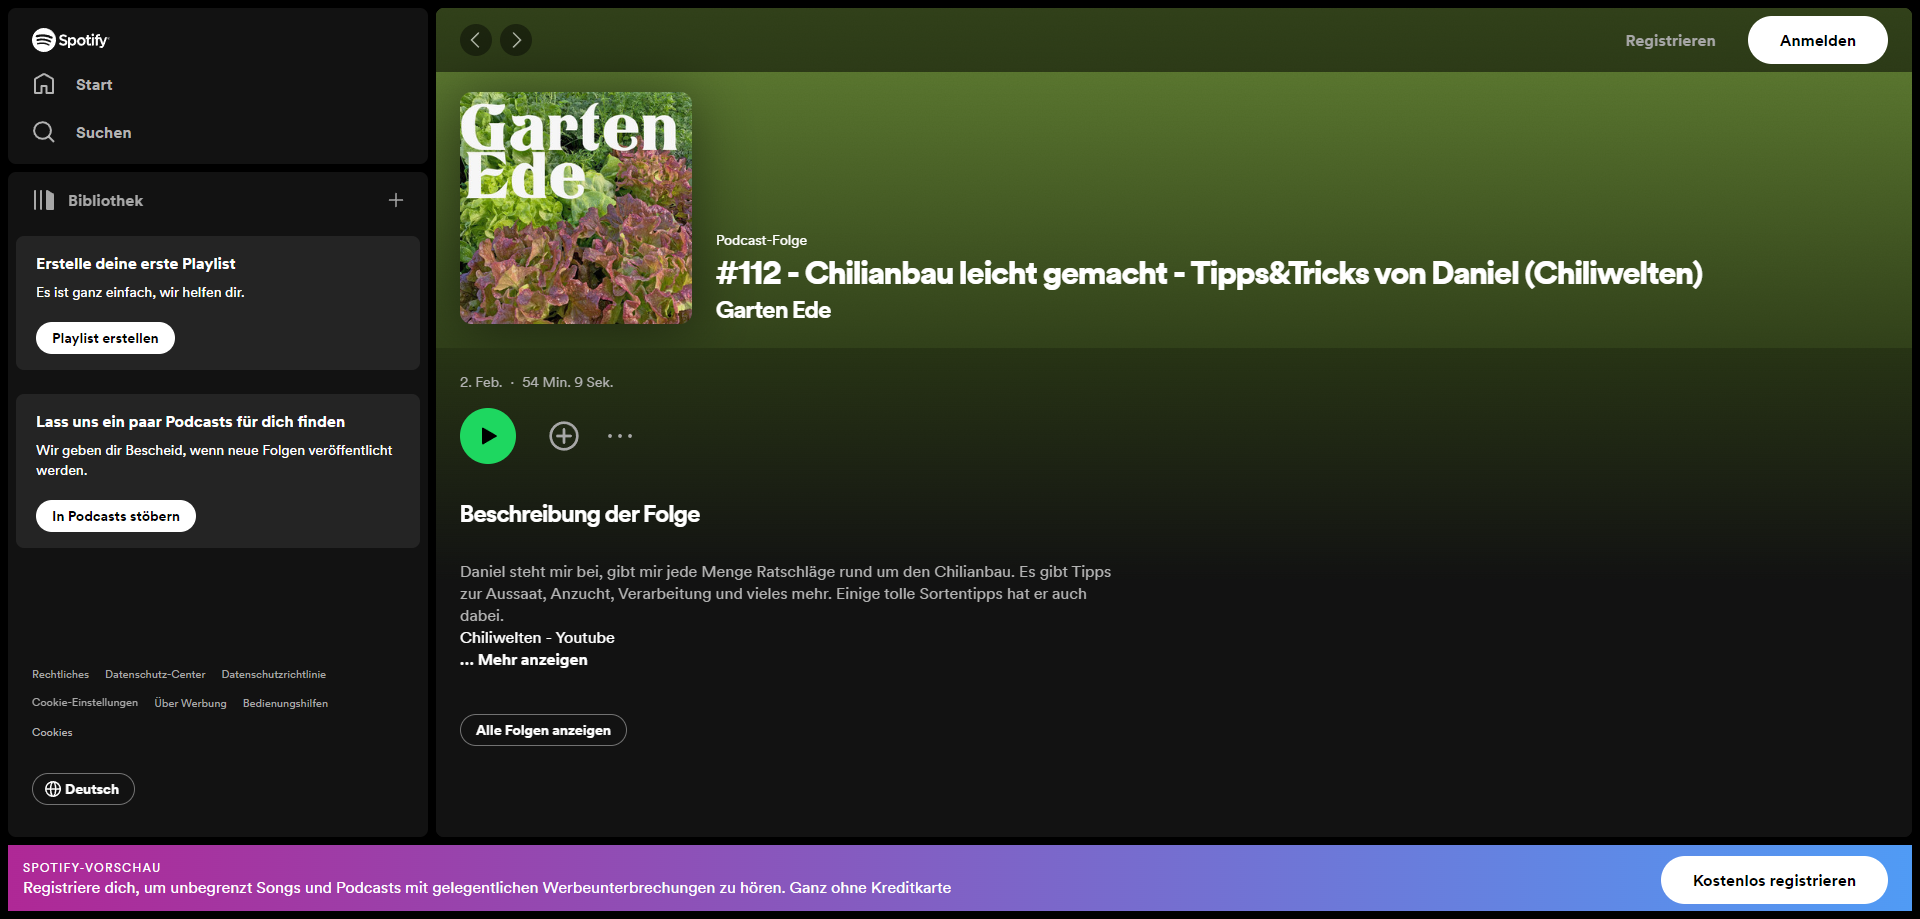Collapse the Bibliothek library panel
Image resolution: width=1920 pixels, height=919 pixels.
pyautogui.click(x=88, y=200)
